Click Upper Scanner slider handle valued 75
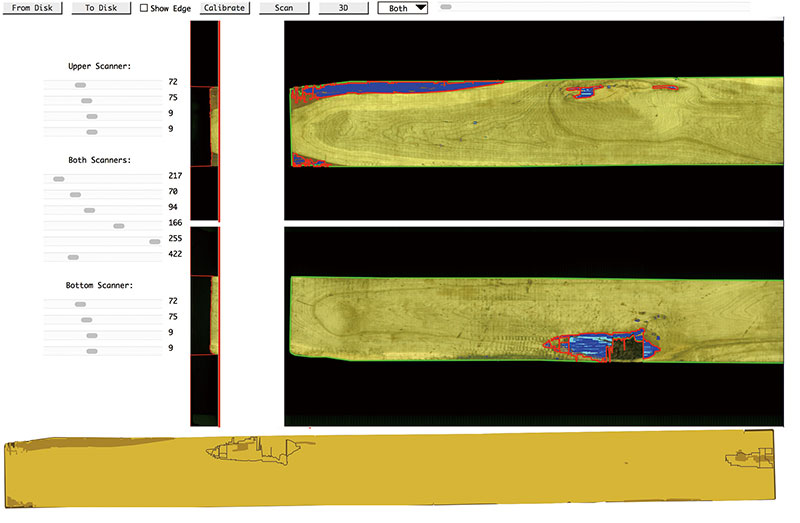The height and width of the screenshot is (523, 800). pos(86,101)
